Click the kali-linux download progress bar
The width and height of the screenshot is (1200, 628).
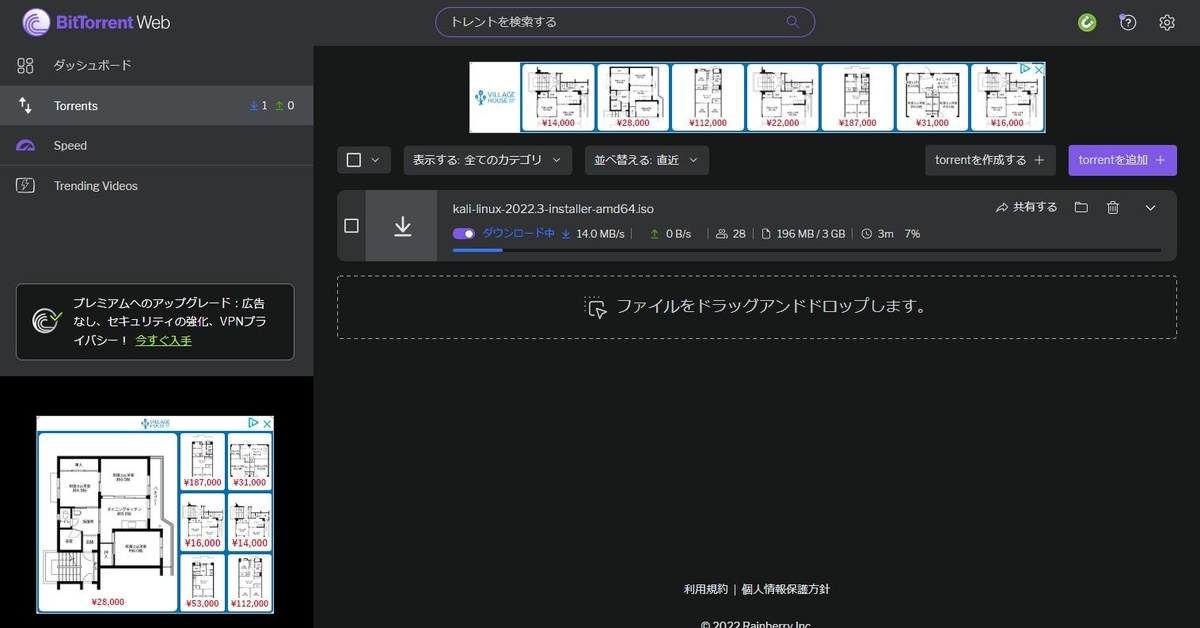pyautogui.click(x=807, y=250)
